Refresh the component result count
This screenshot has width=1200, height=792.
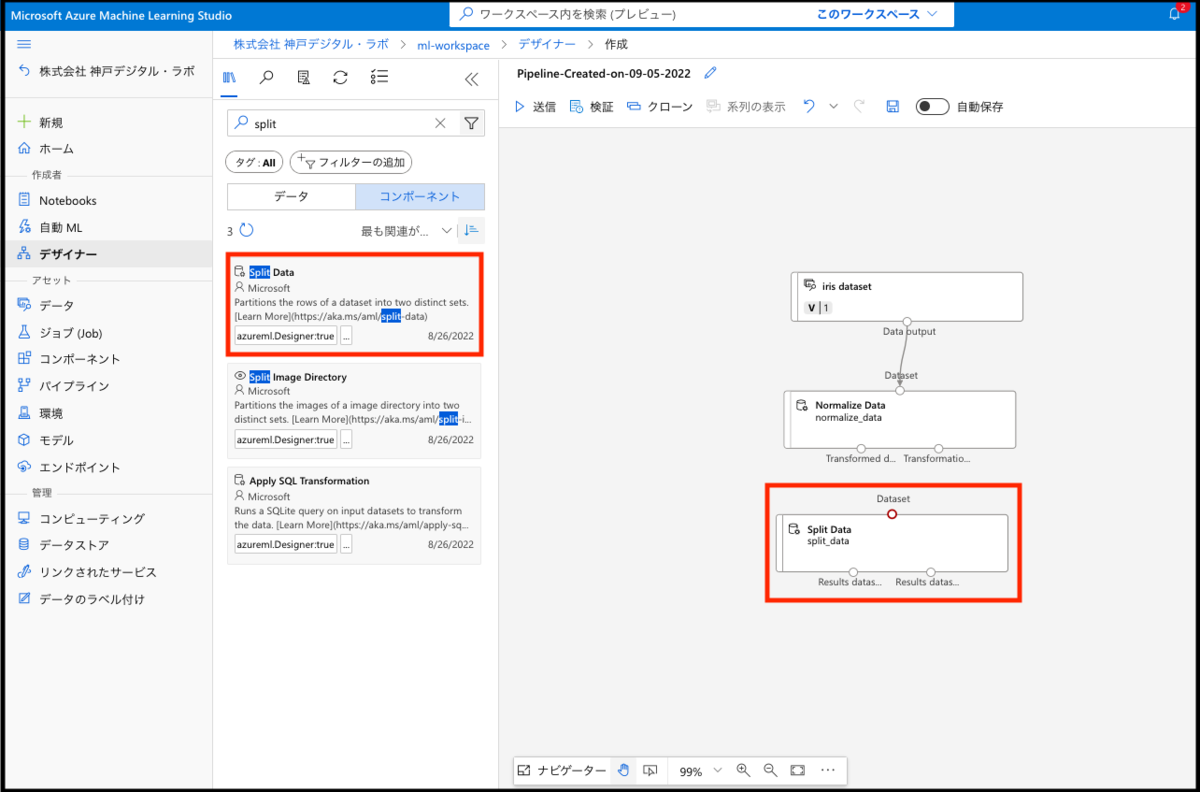(x=246, y=231)
